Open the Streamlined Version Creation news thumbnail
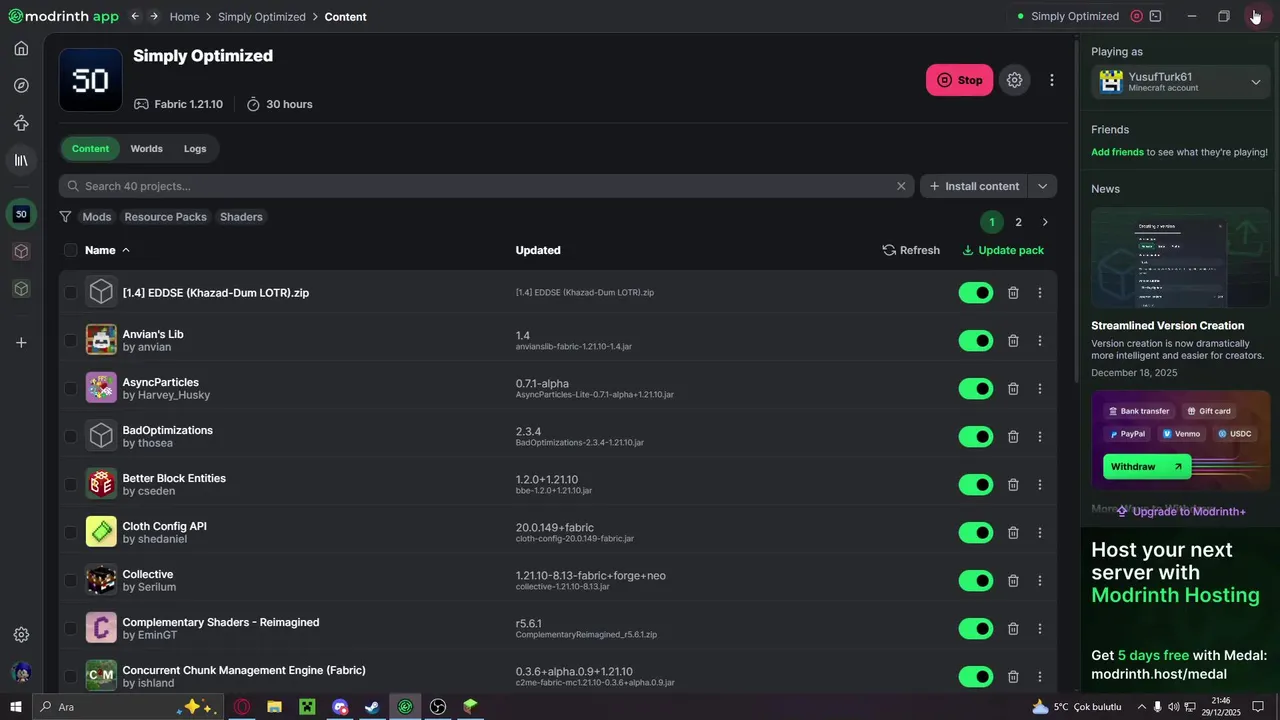Screen dimensions: 1280x720 tap(1180, 257)
